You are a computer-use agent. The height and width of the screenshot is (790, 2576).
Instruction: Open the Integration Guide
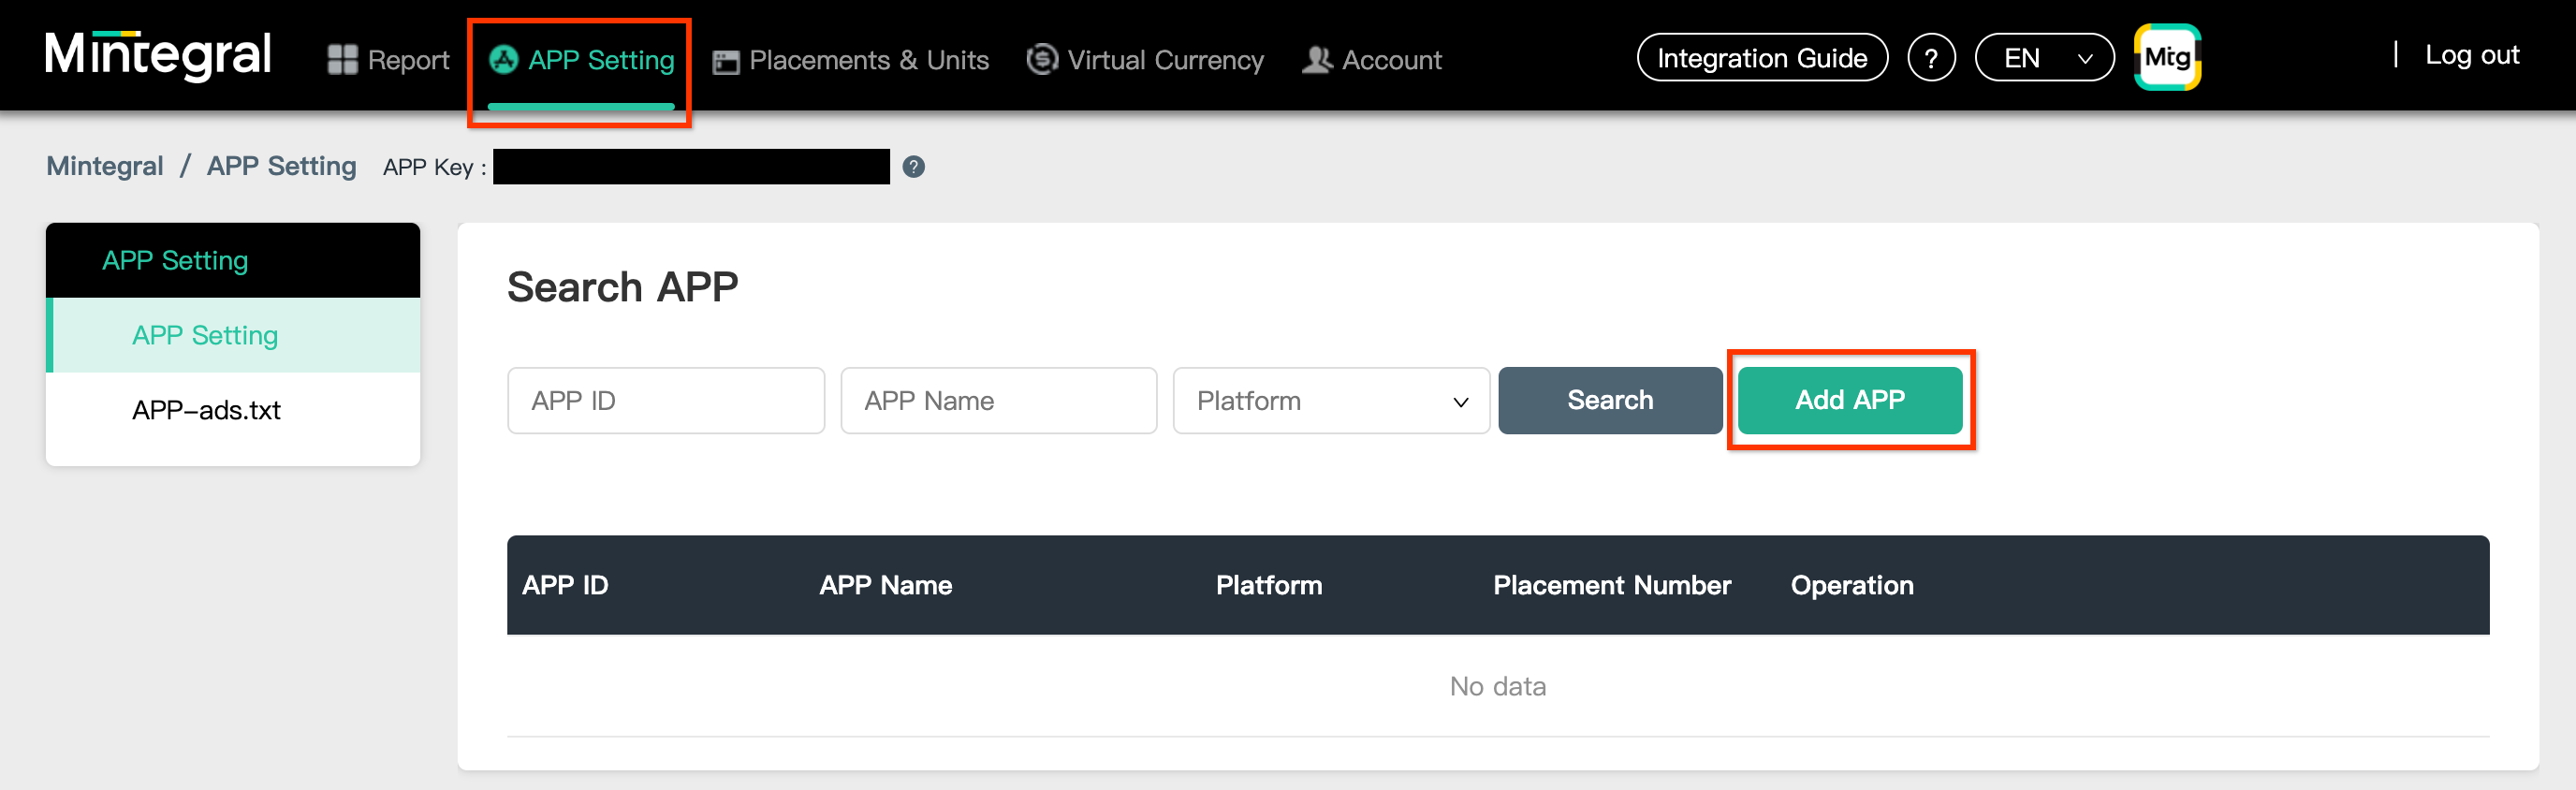tap(1761, 58)
